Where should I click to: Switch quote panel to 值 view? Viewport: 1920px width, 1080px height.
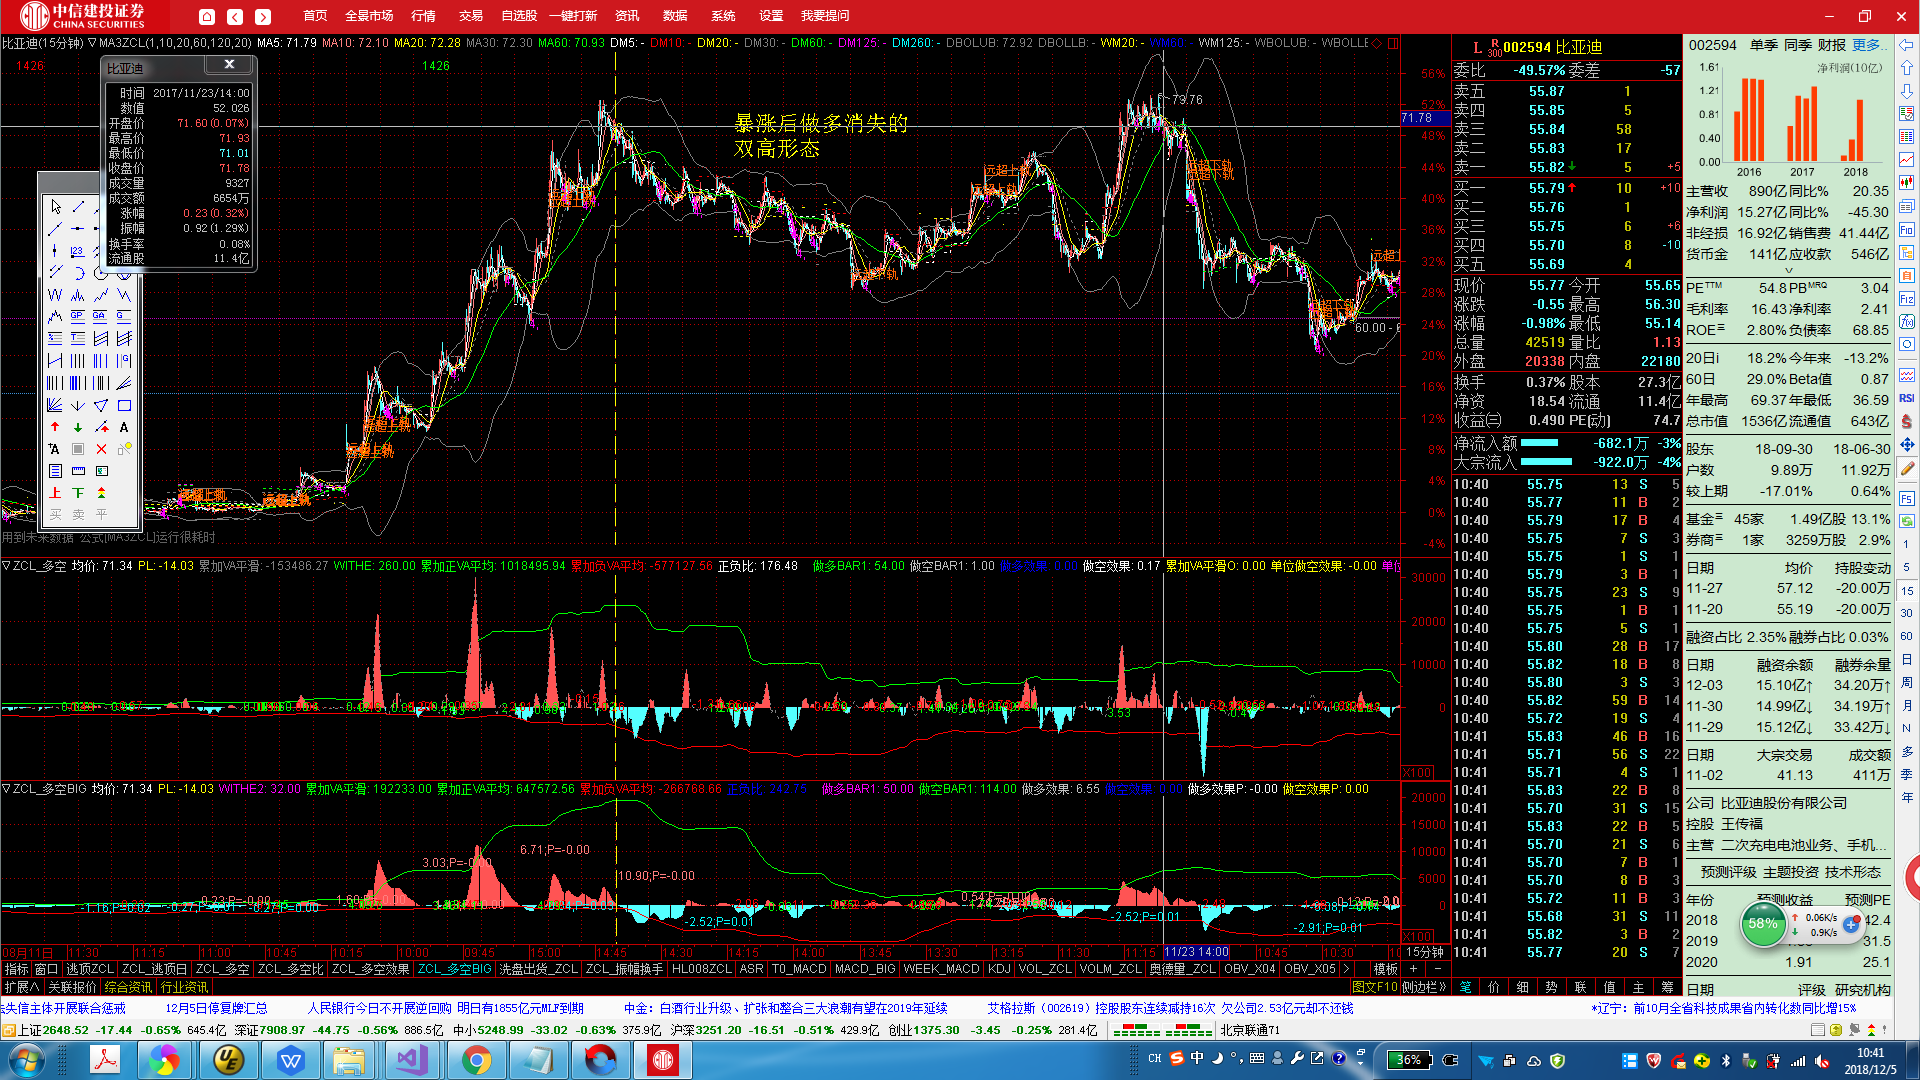coord(1610,987)
